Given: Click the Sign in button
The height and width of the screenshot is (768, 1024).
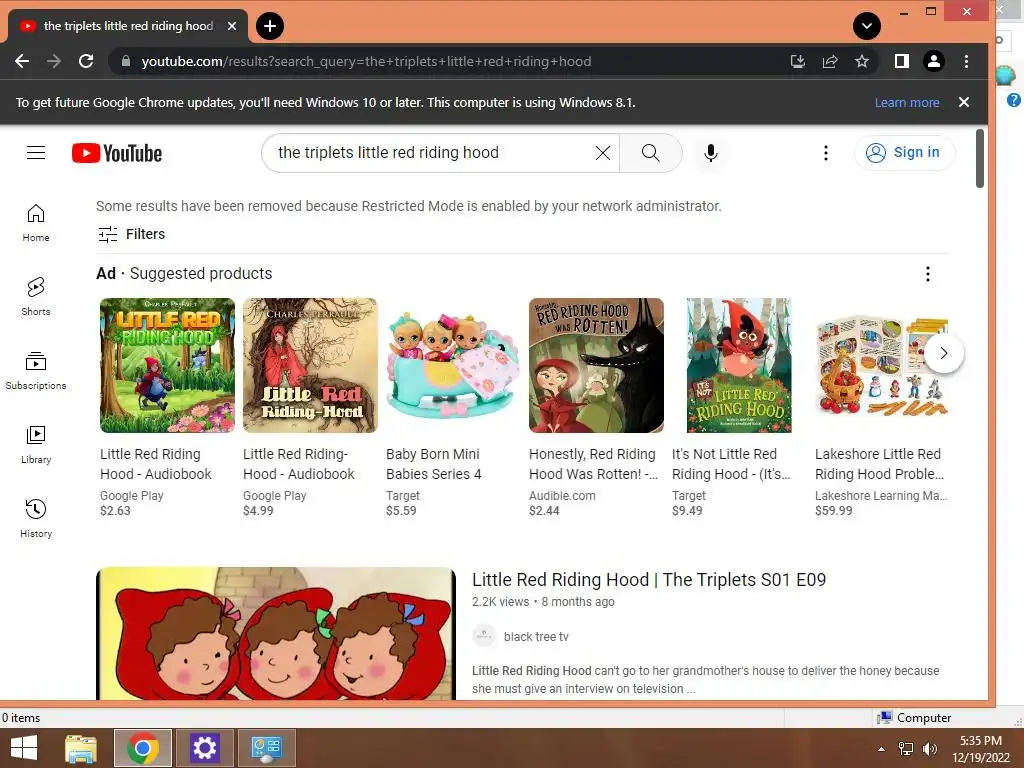Looking at the screenshot, I should click(x=904, y=153).
